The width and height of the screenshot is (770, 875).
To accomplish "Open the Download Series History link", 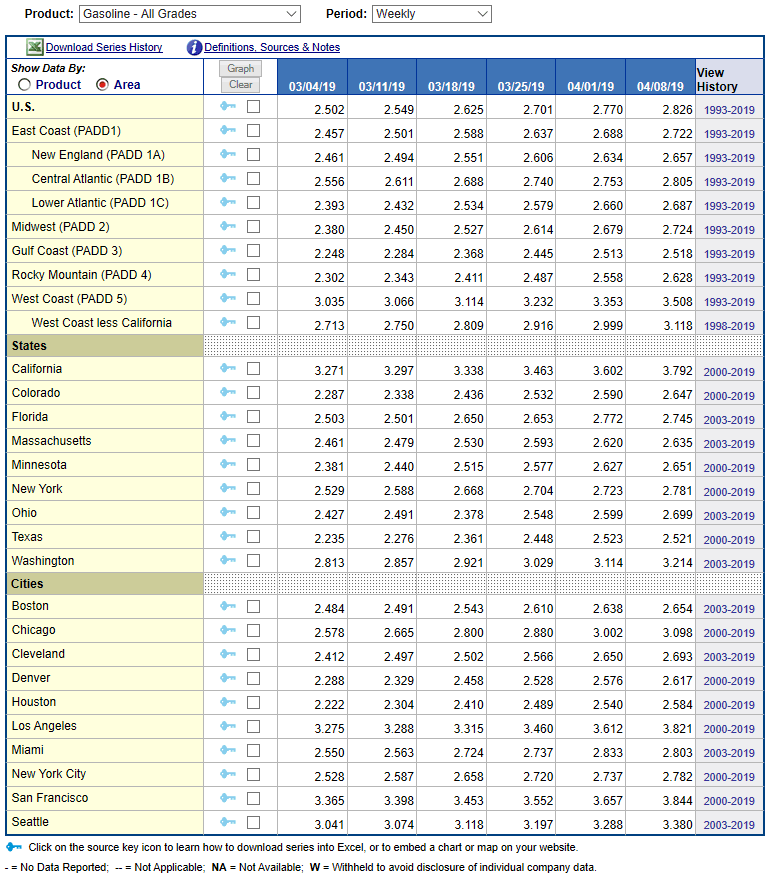I will click(104, 47).
